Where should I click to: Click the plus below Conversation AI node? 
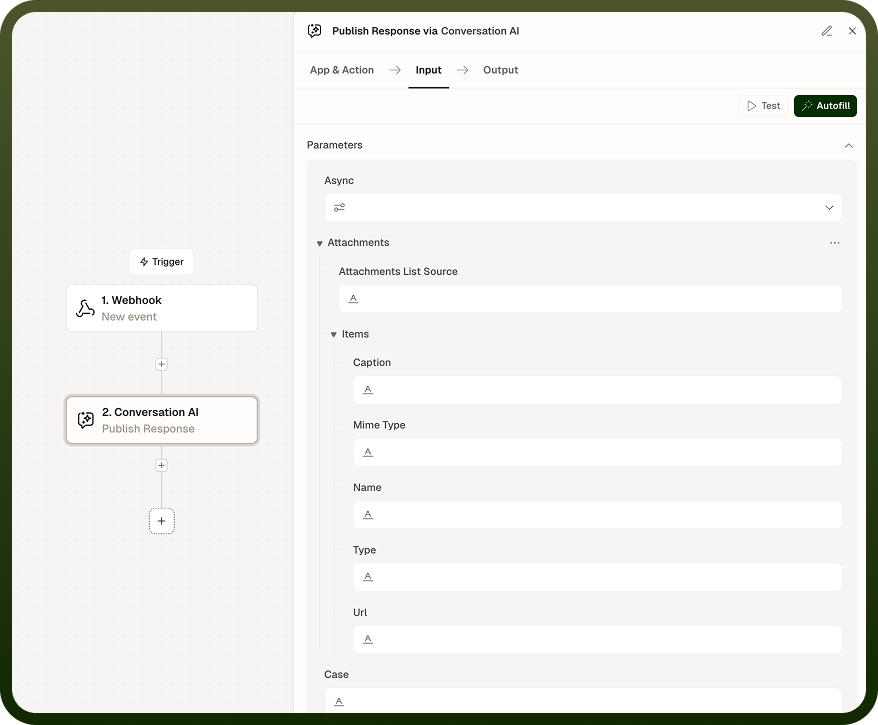click(161, 466)
